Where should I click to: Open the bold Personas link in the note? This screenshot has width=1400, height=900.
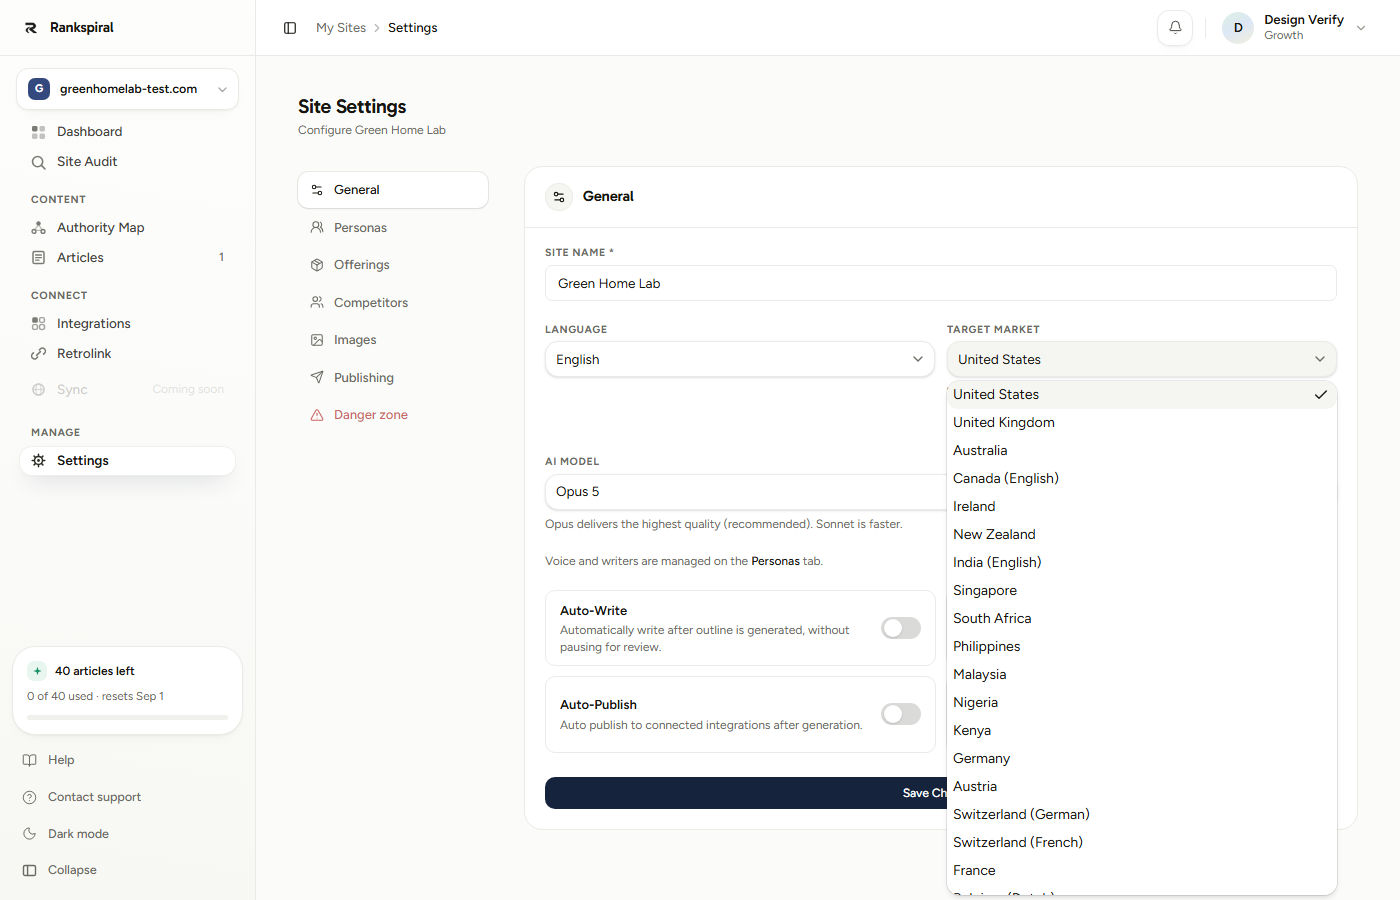point(775,562)
